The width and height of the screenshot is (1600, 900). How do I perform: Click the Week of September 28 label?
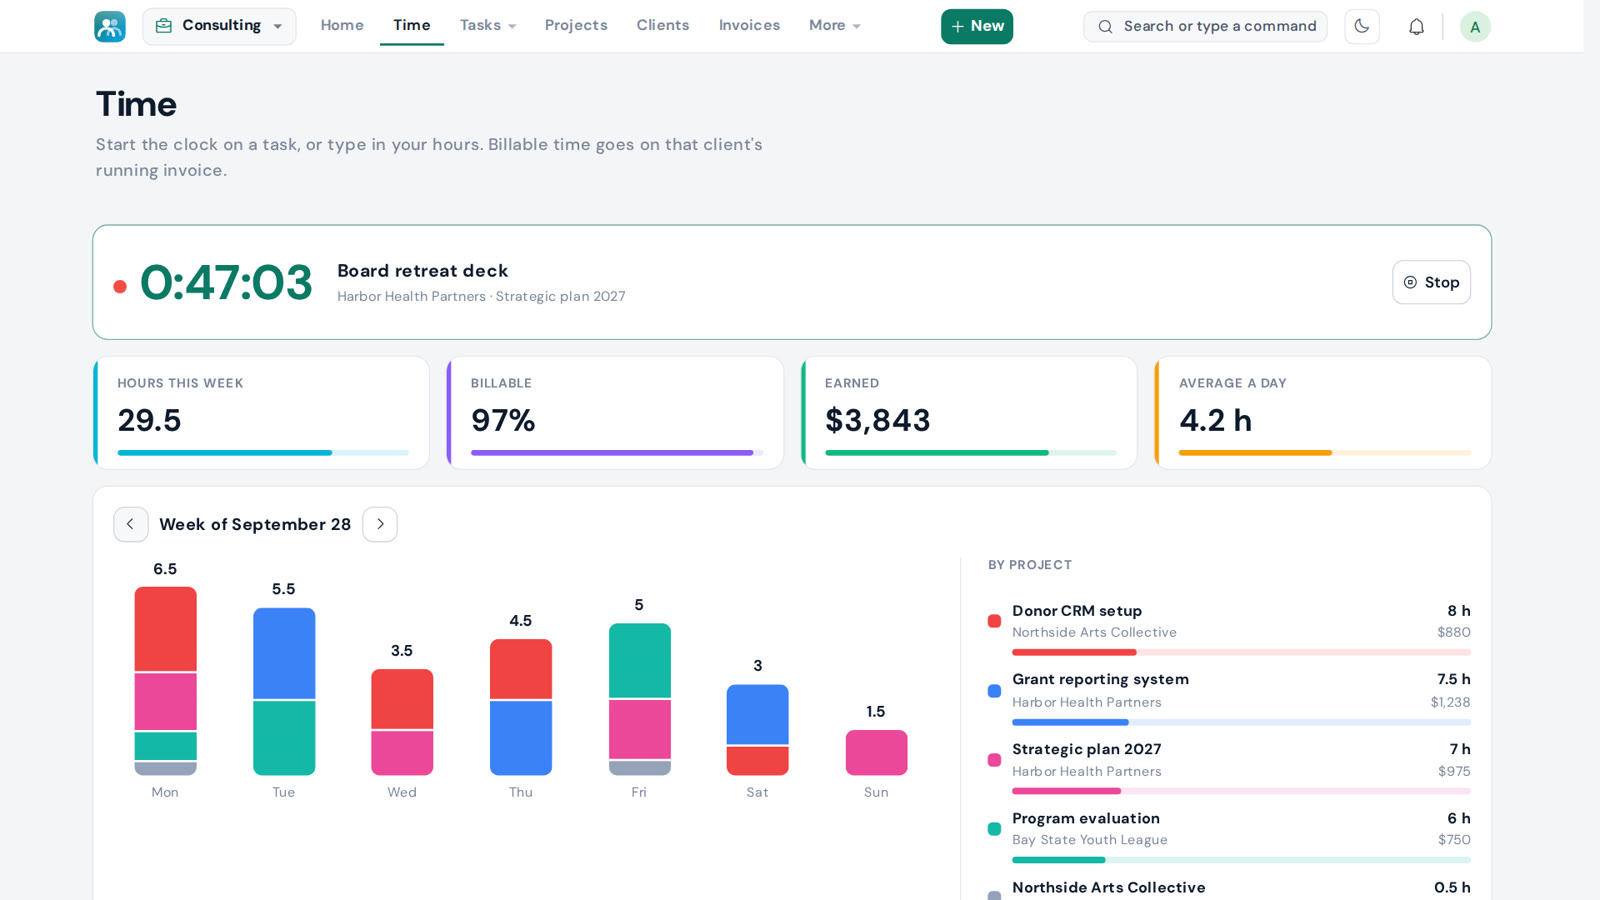click(255, 524)
